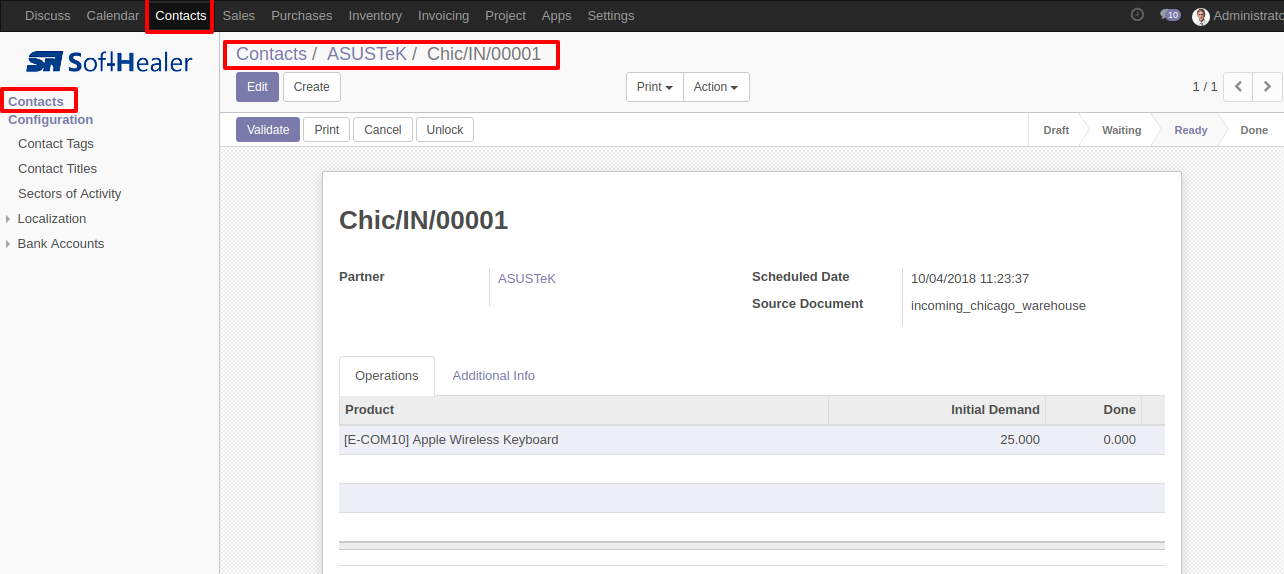Open the Project menu
The image size is (1284, 574).
coord(505,16)
